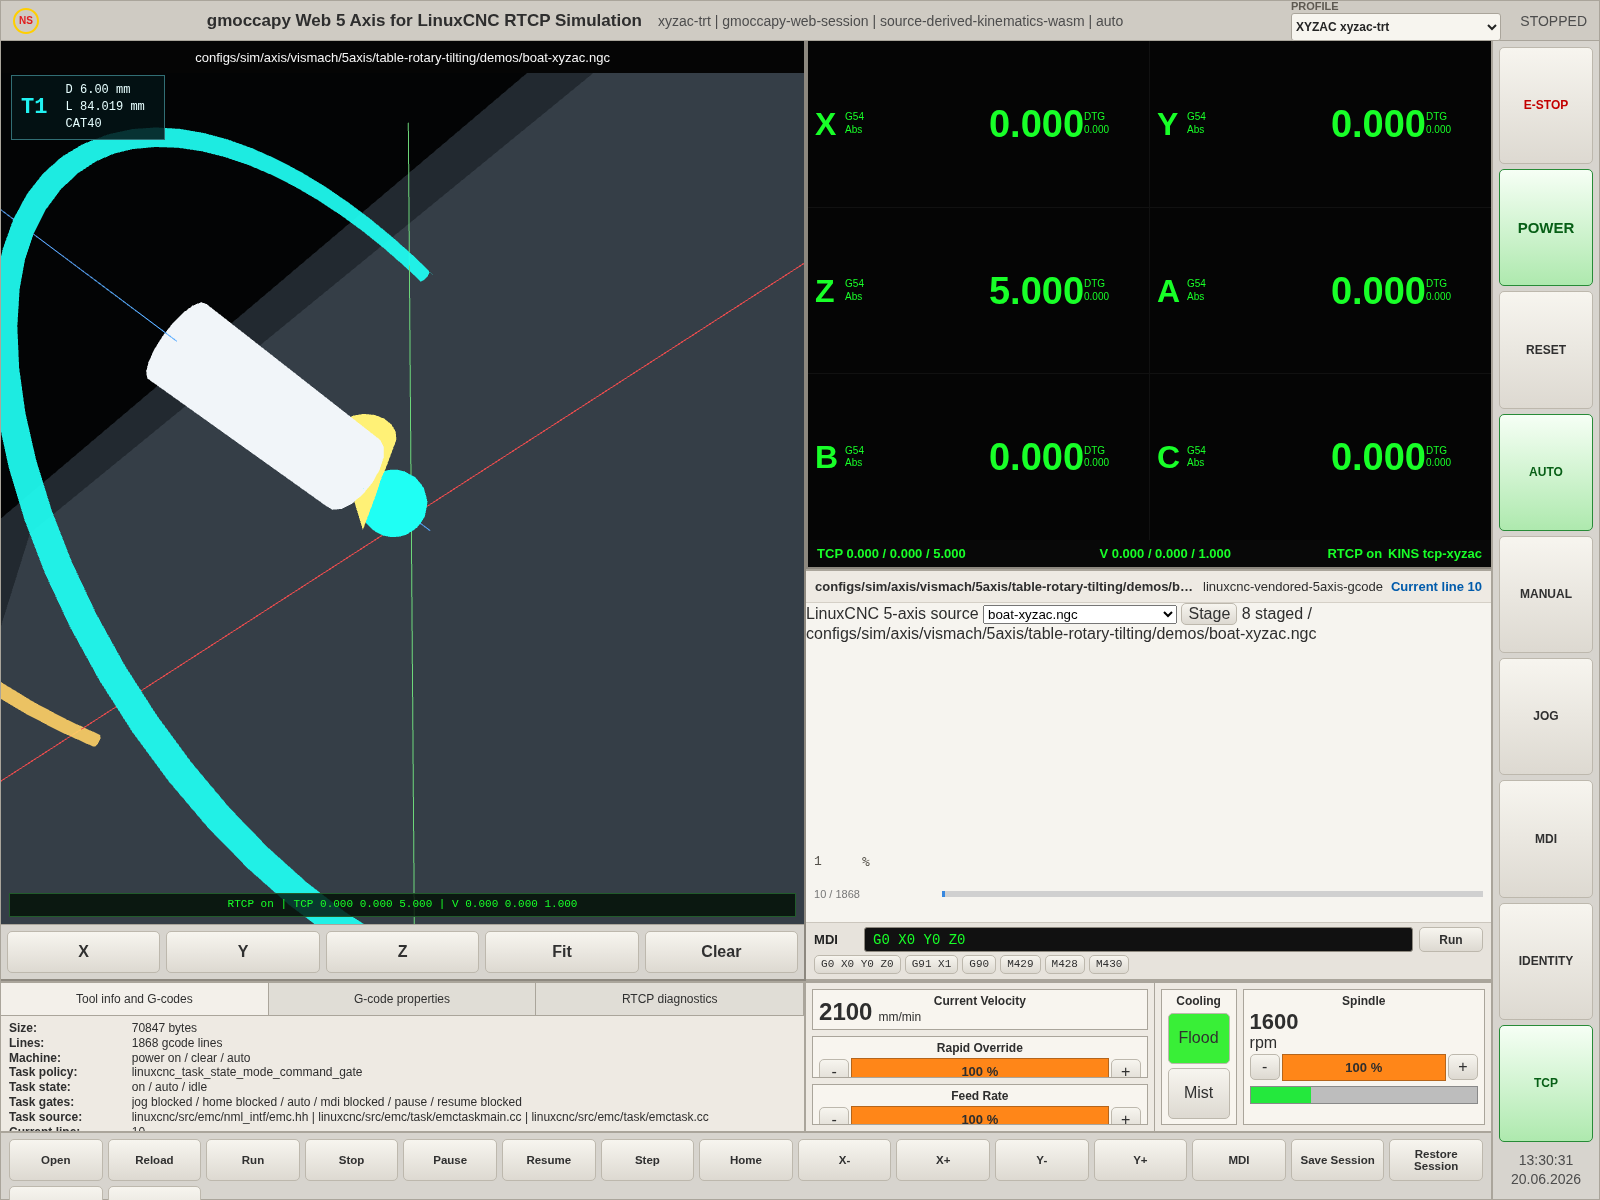Insert G90 preset
This screenshot has height=1200, width=1600.
point(979,964)
